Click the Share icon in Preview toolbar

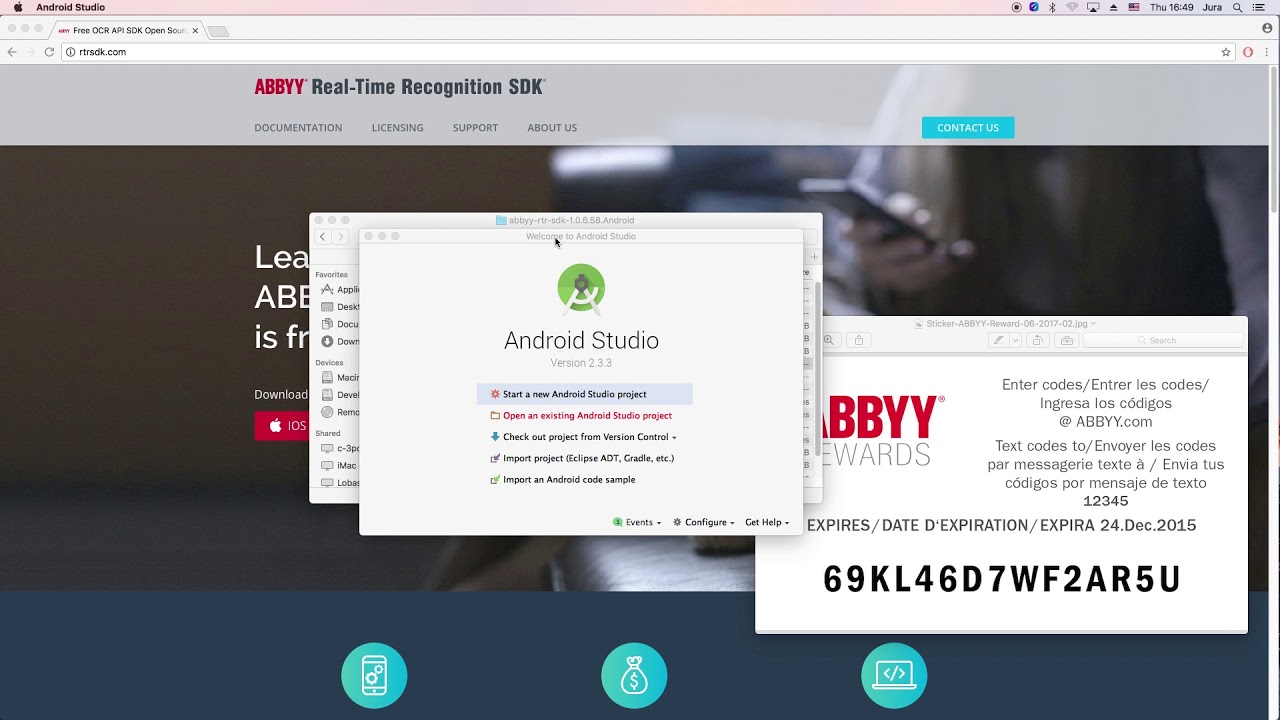(858, 340)
